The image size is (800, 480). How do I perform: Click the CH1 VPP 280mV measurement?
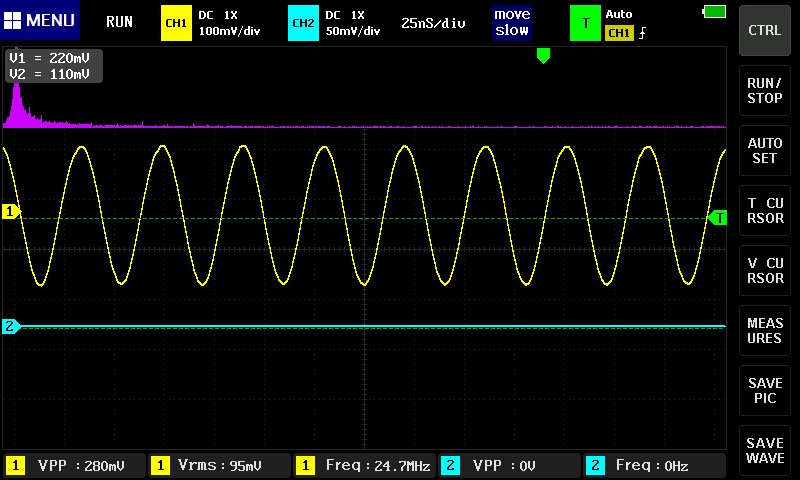click(74, 465)
